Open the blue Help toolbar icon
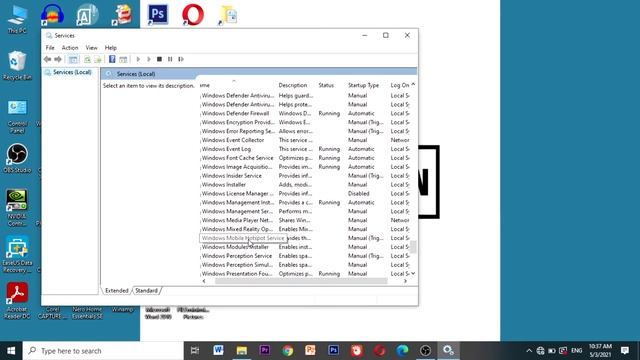Viewport: 640px width, 360px height. click(x=112, y=59)
